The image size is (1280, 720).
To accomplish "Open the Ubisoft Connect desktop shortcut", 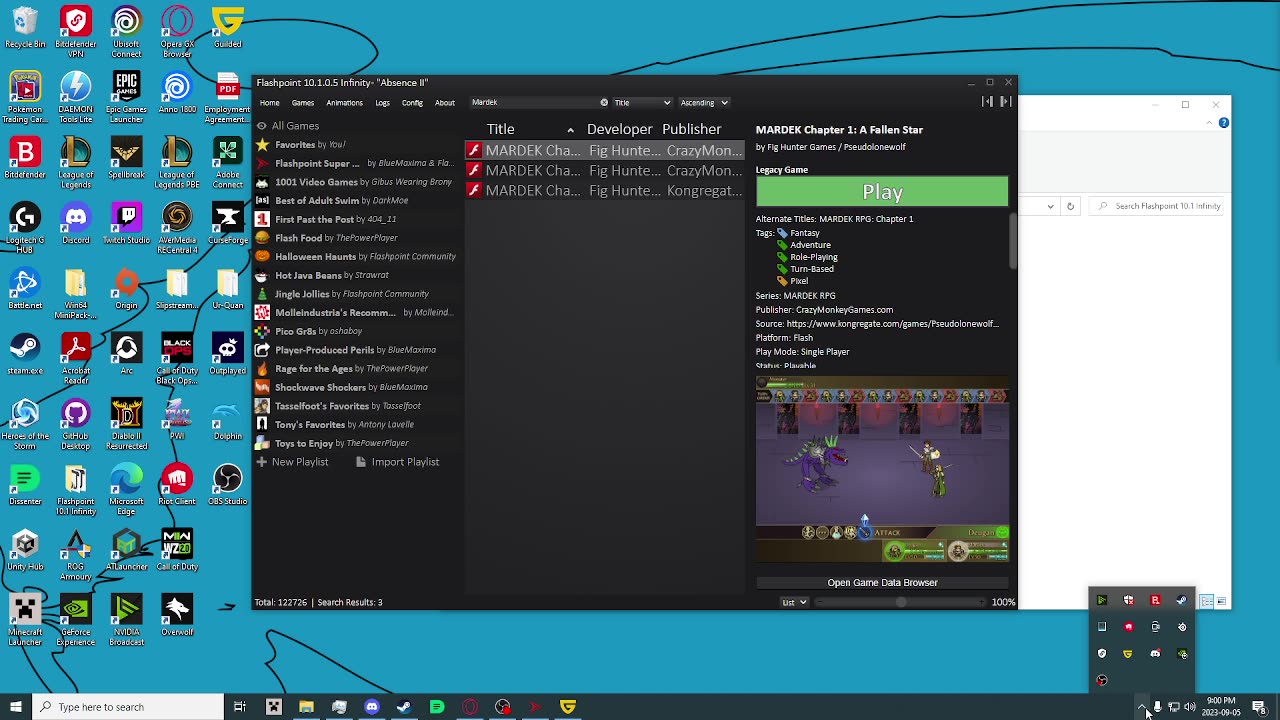I will [x=126, y=30].
